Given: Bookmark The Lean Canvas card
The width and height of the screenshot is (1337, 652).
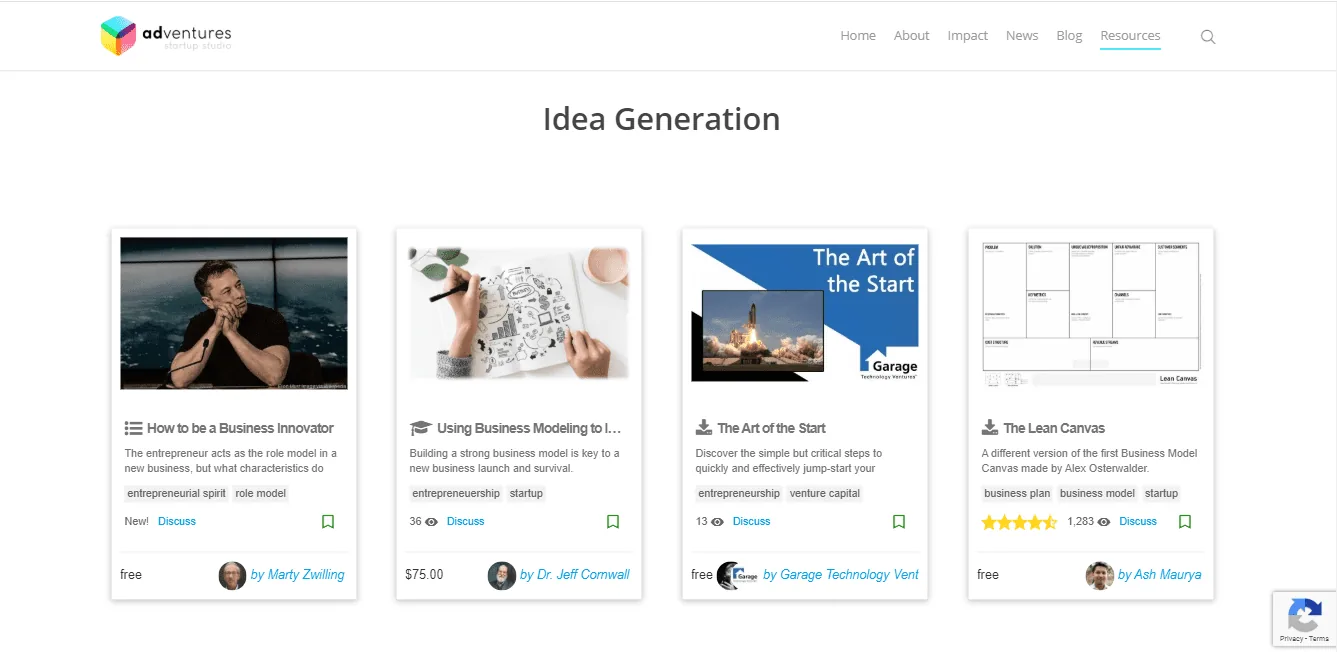Looking at the screenshot, I should (1185, 521).
